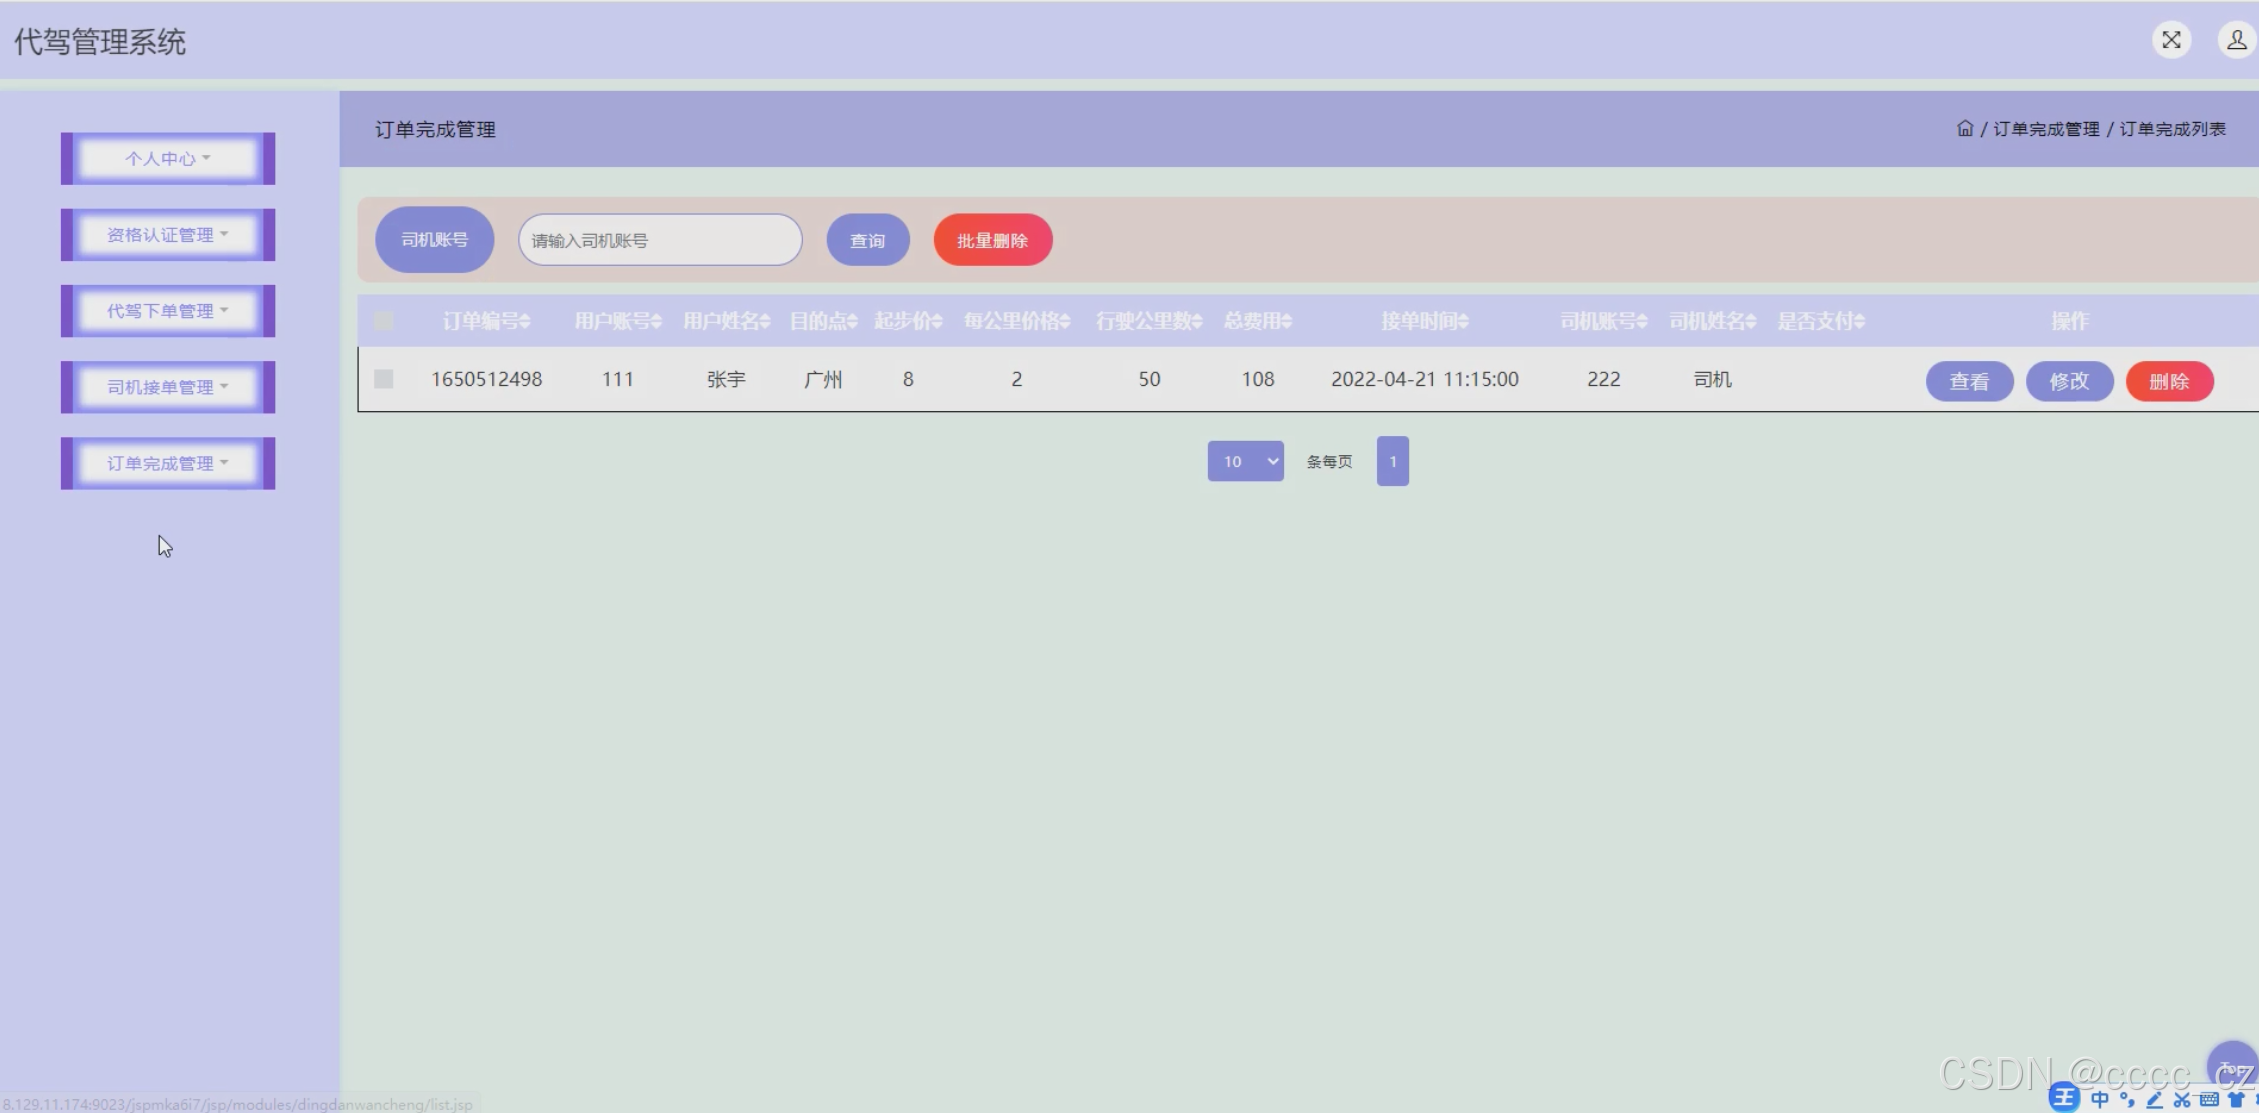Click the red 批量删除 button
This screenshot has width=2259, height=1113.
coord(992,240)
